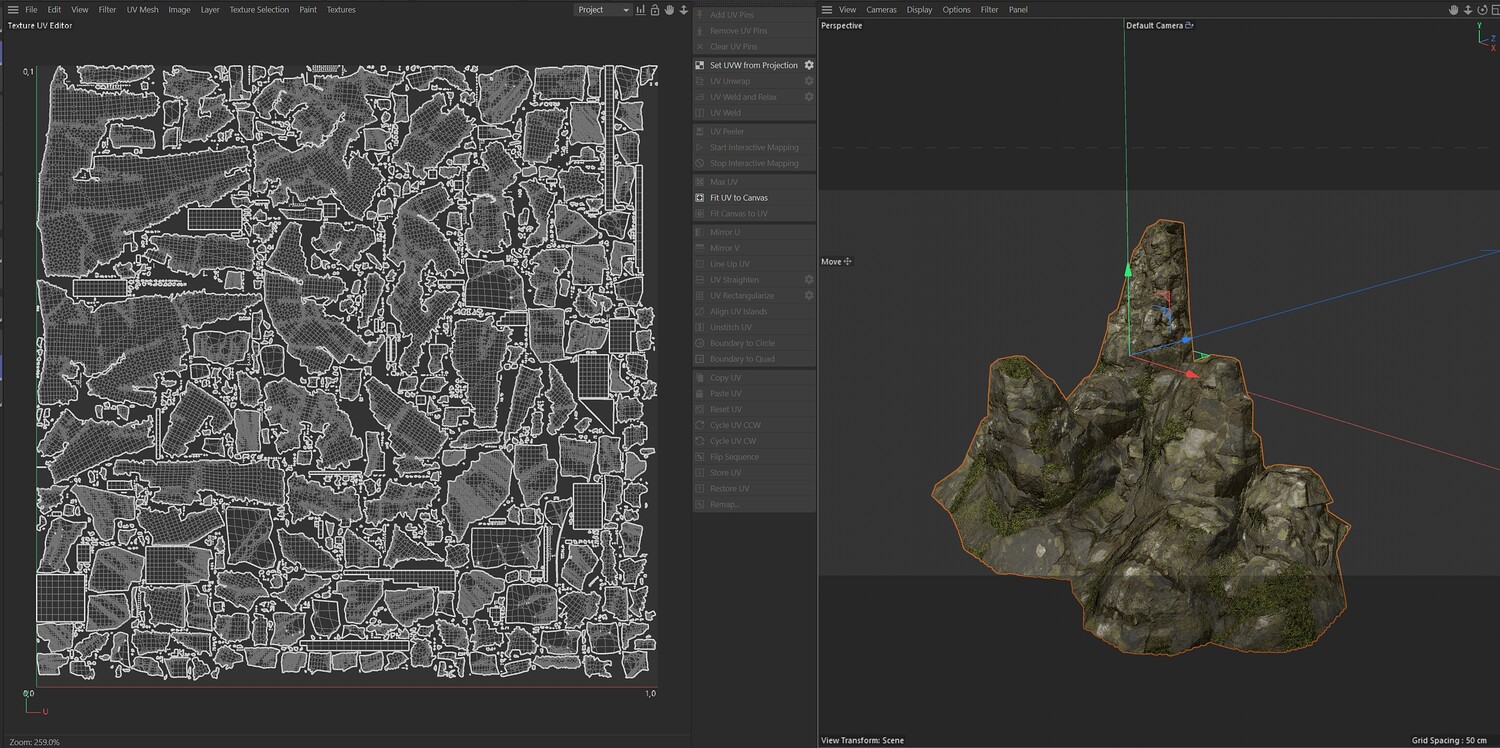1500x748 pixels.
Task: Open UV Weld and Relax gear settings
Action: coord(809,97)
